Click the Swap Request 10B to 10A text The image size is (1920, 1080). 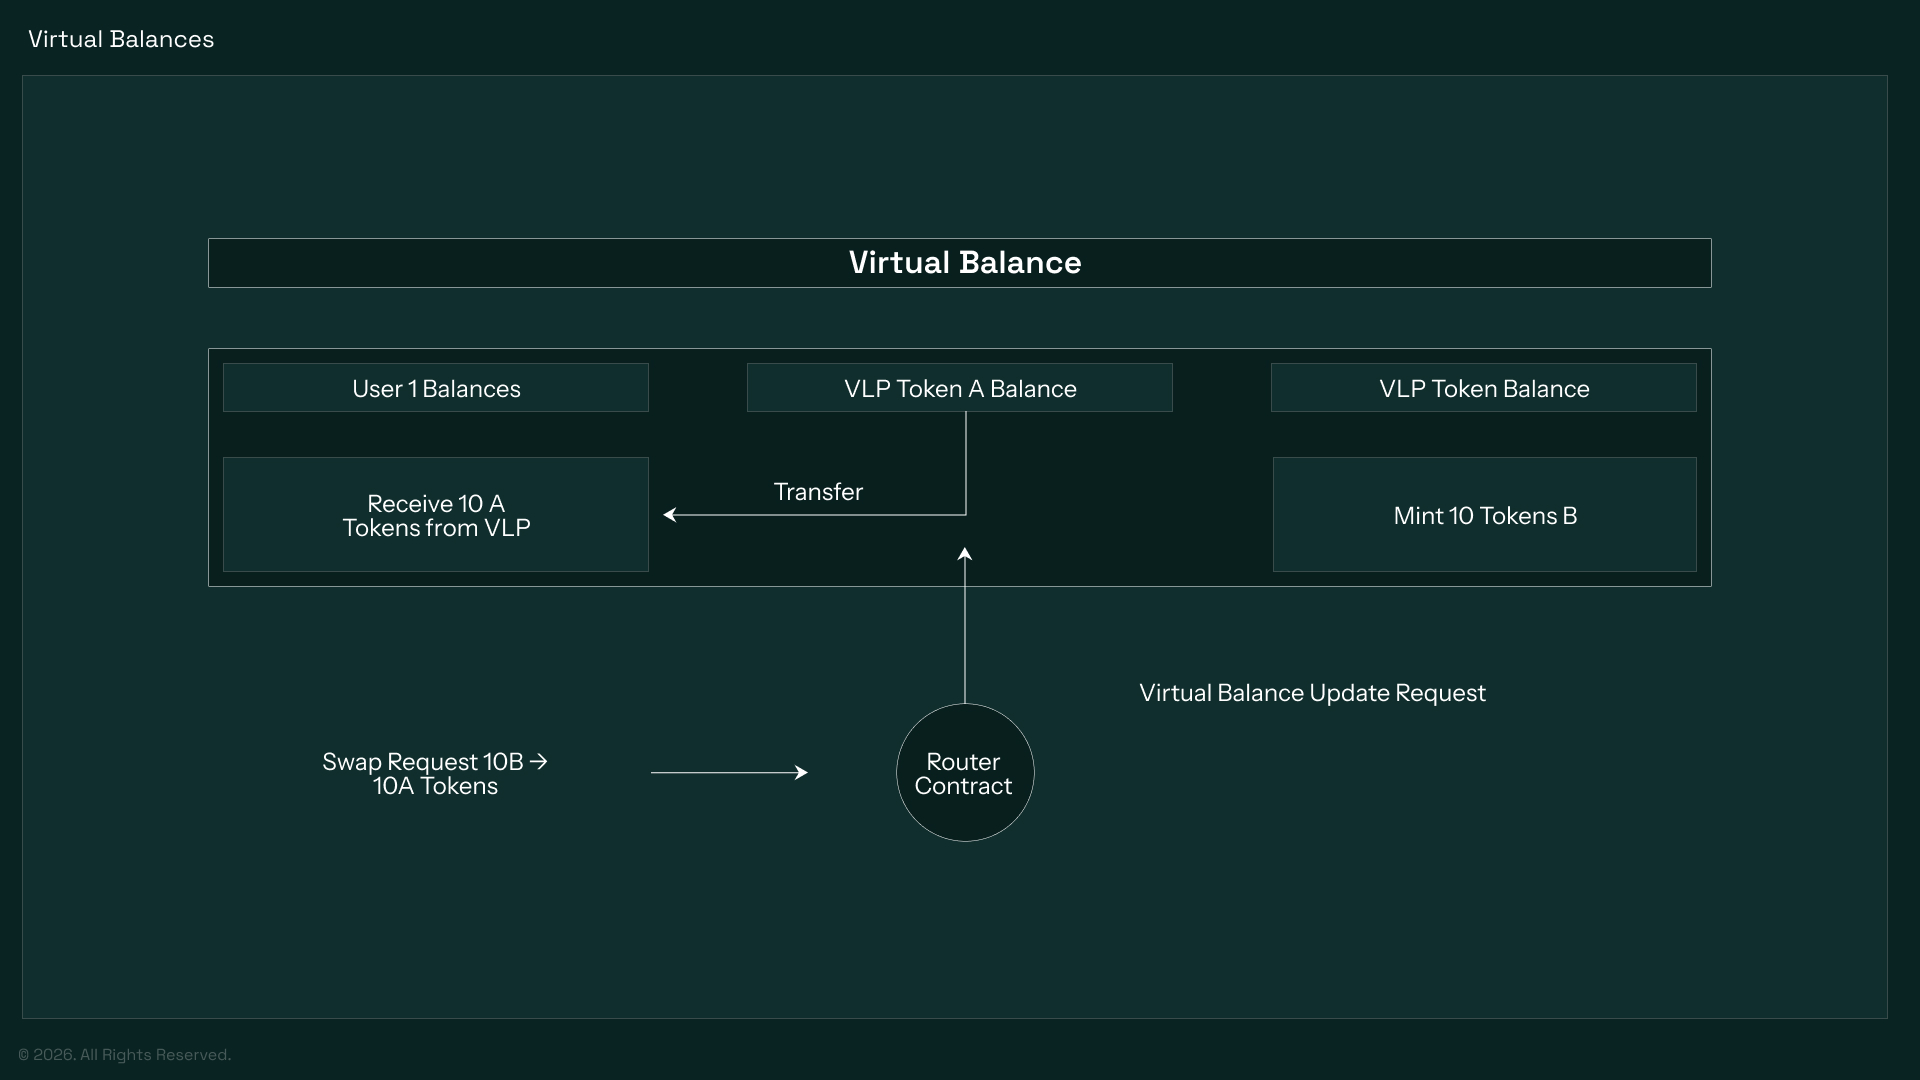click(434, 773)
